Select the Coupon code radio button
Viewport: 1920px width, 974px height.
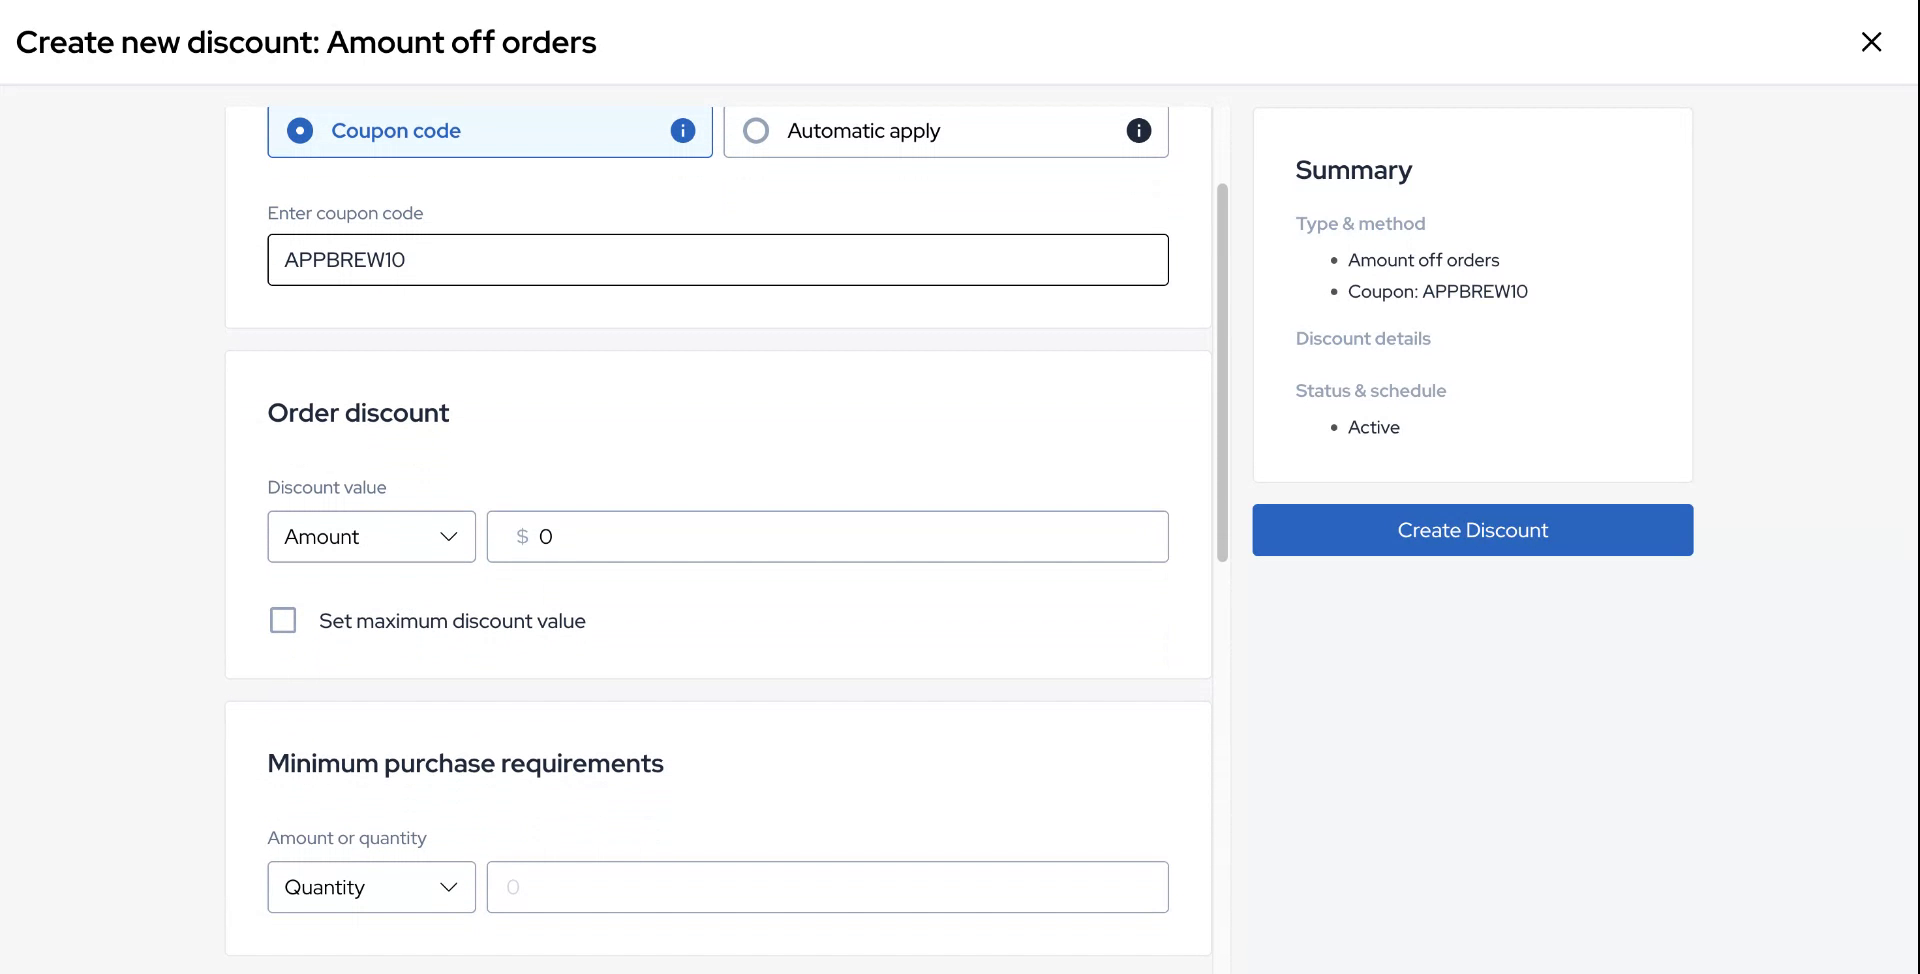pos(299,130)
